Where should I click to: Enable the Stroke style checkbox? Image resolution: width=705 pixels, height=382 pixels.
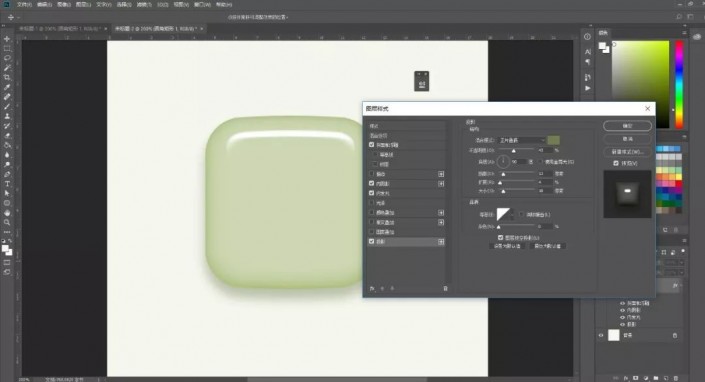[x=371, y=174]
